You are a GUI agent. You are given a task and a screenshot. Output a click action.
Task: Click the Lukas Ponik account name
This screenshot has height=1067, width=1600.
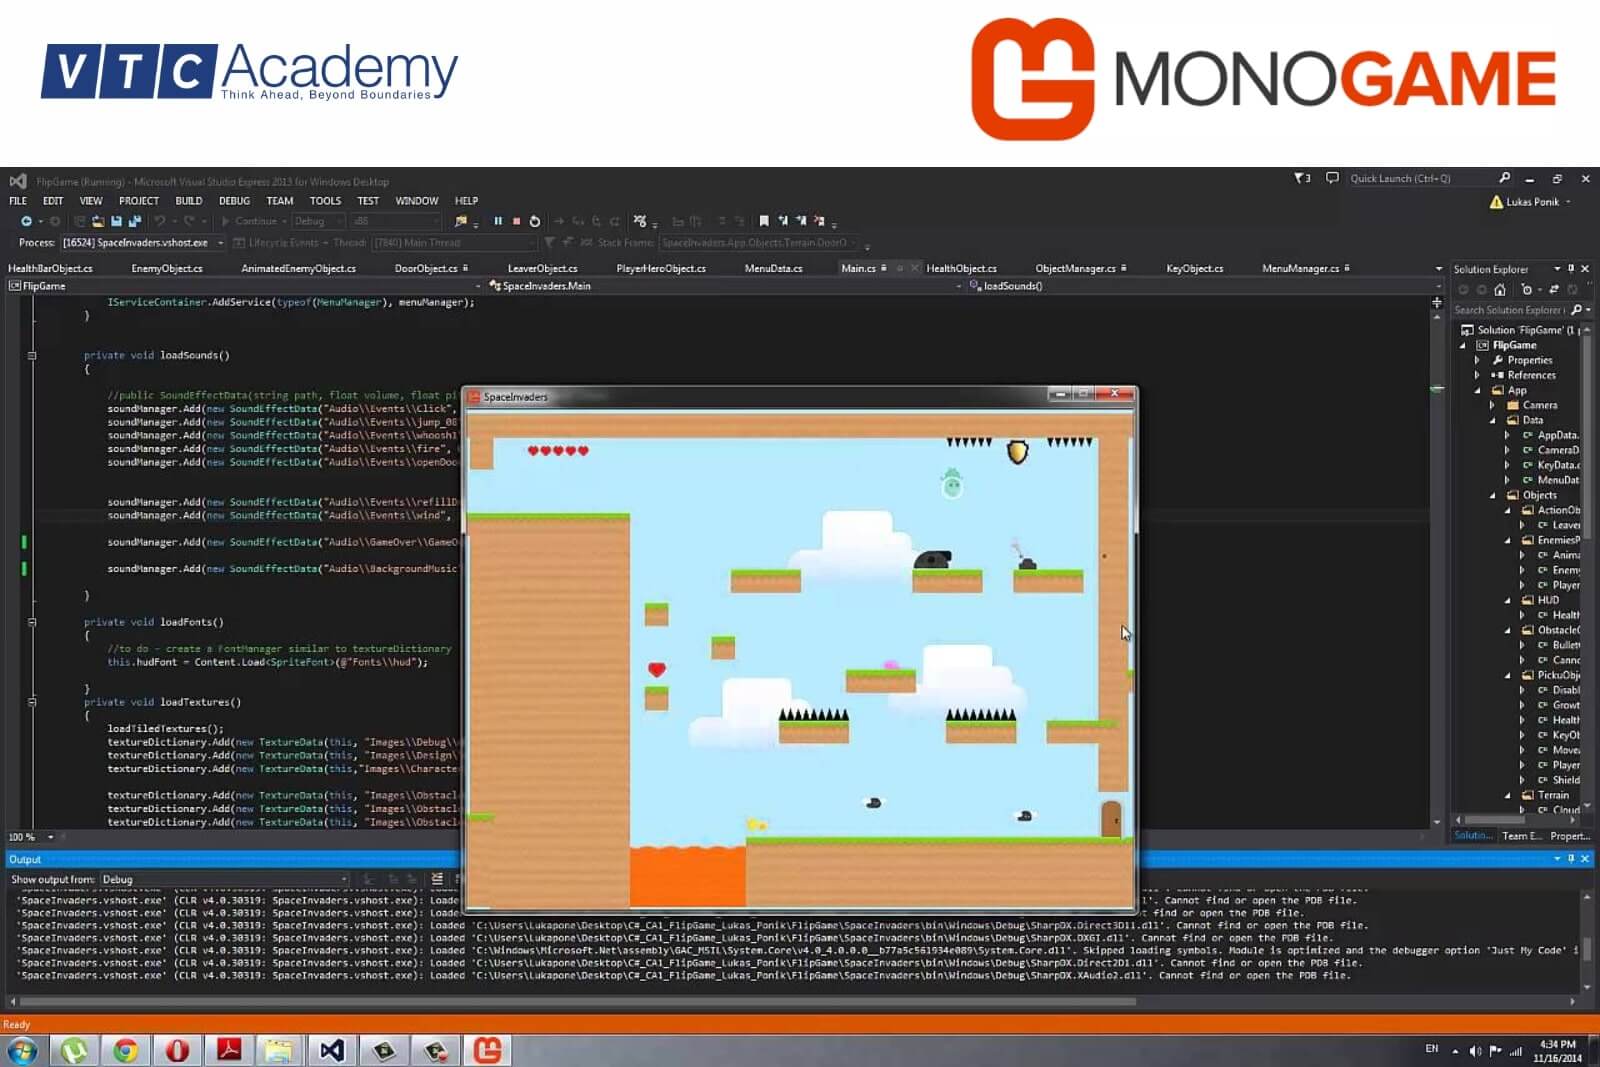(1532, 202)
